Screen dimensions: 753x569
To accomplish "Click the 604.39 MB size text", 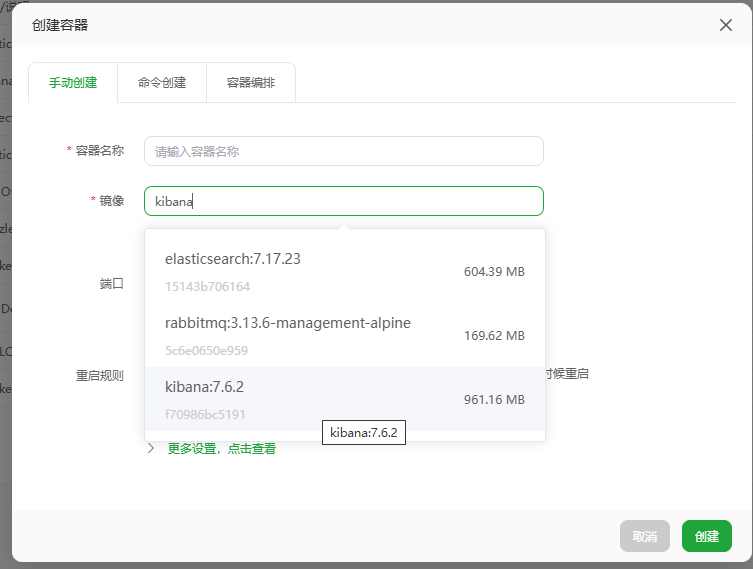I will click(494, 272).
